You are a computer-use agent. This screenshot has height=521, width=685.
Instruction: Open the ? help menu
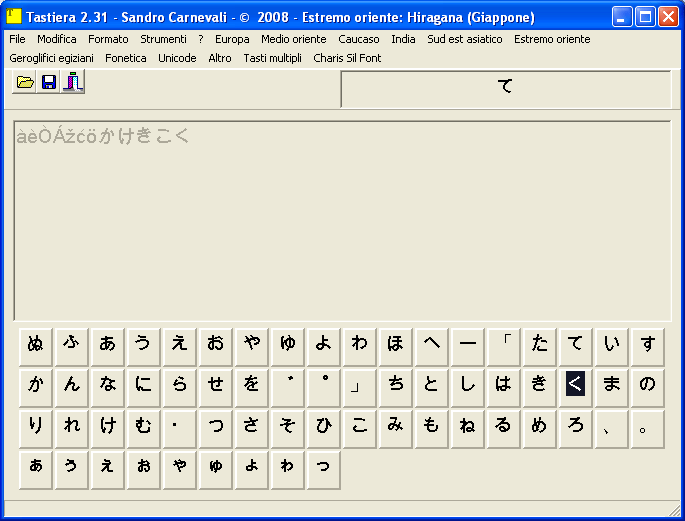point(201,39)
